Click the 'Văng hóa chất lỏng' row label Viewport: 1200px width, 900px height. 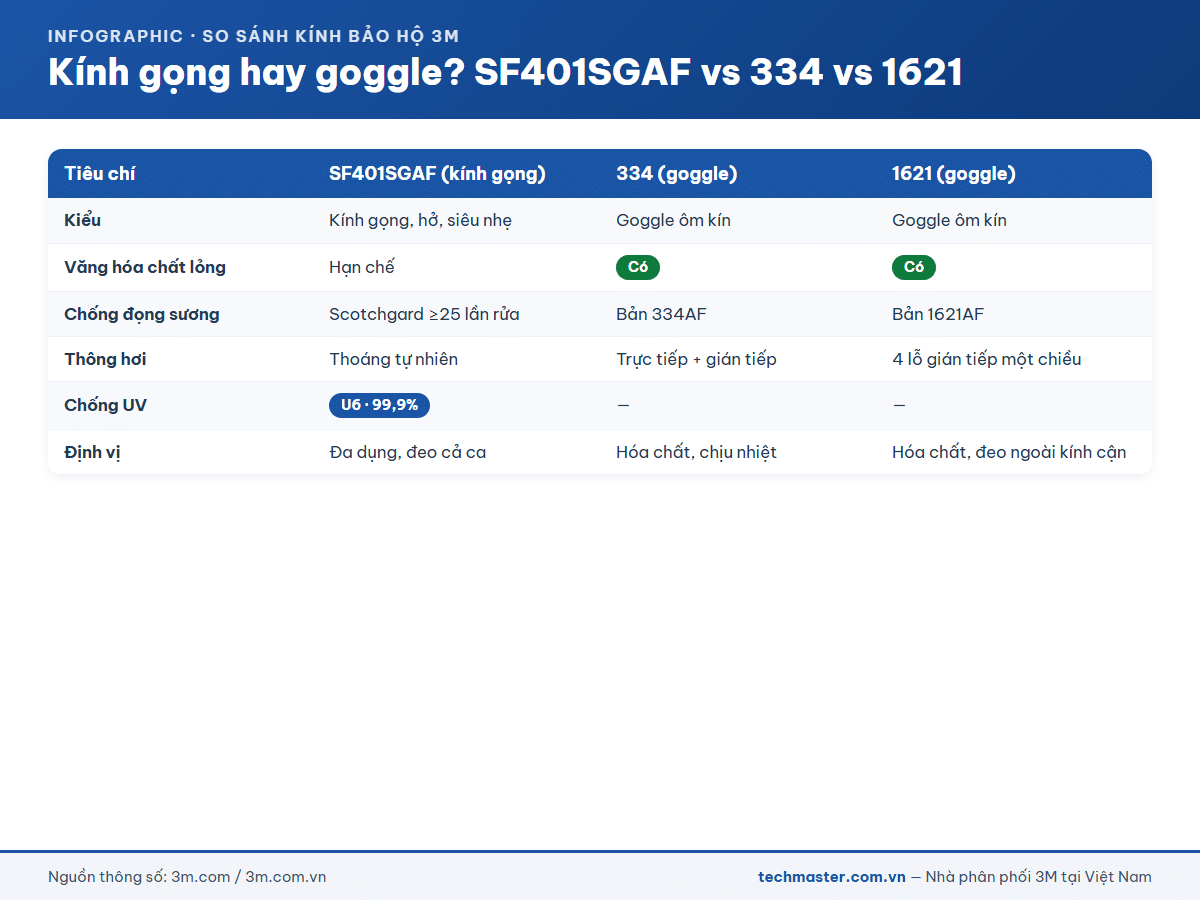pyautogui.click(x=145, y=267)
